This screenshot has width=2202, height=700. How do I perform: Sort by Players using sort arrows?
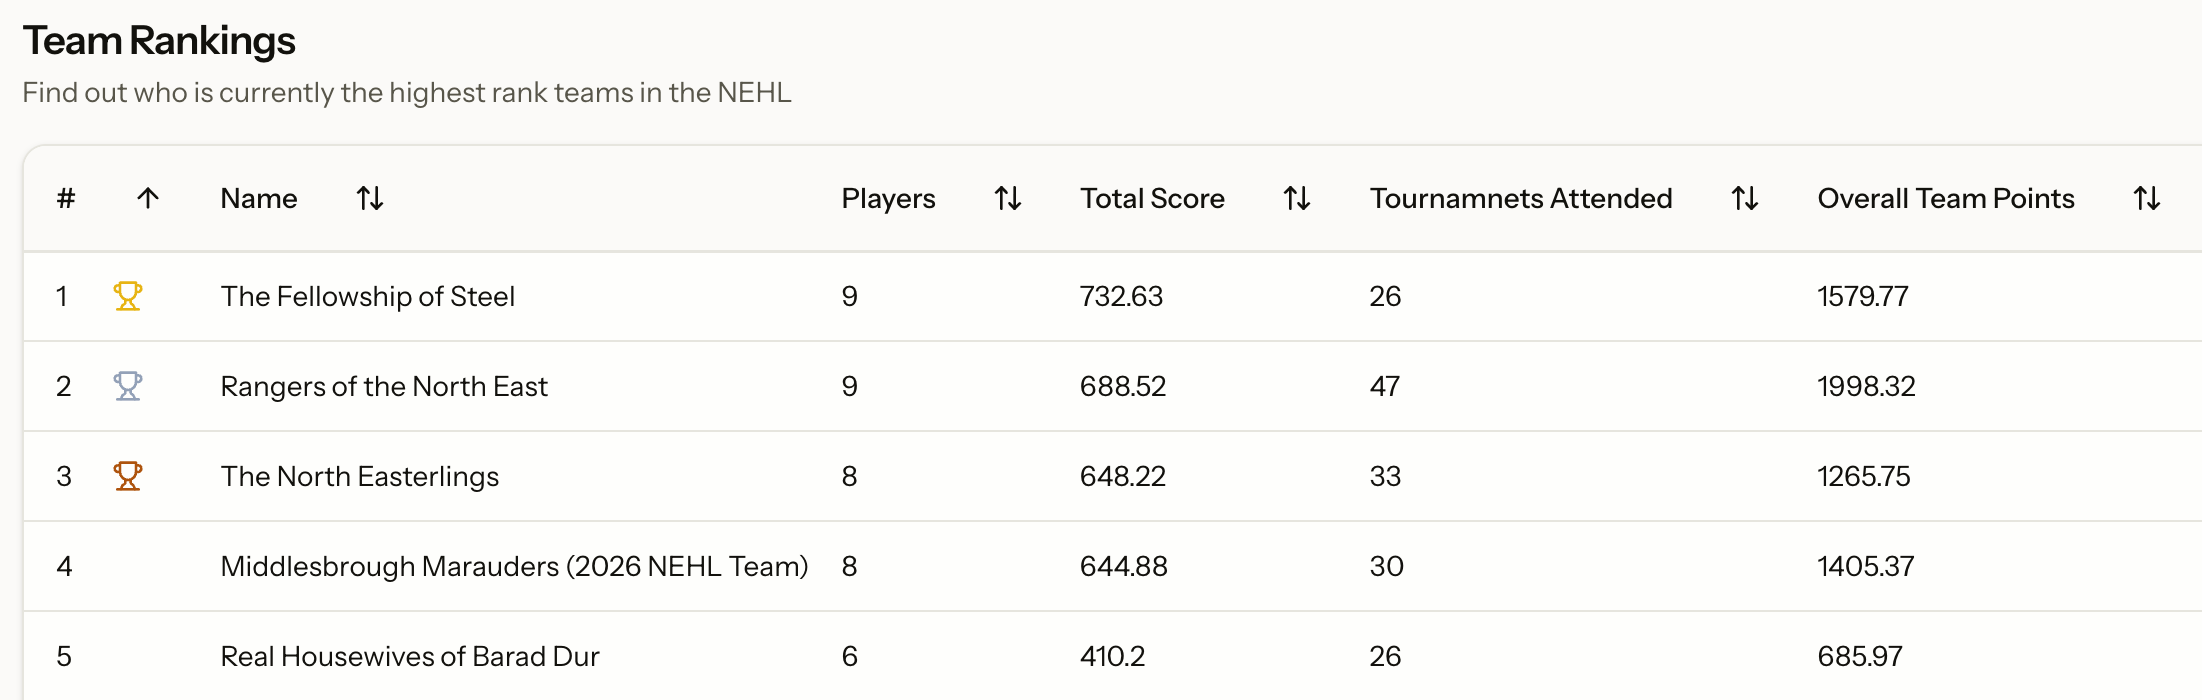pyautogui.click(x=1008, y=198)
